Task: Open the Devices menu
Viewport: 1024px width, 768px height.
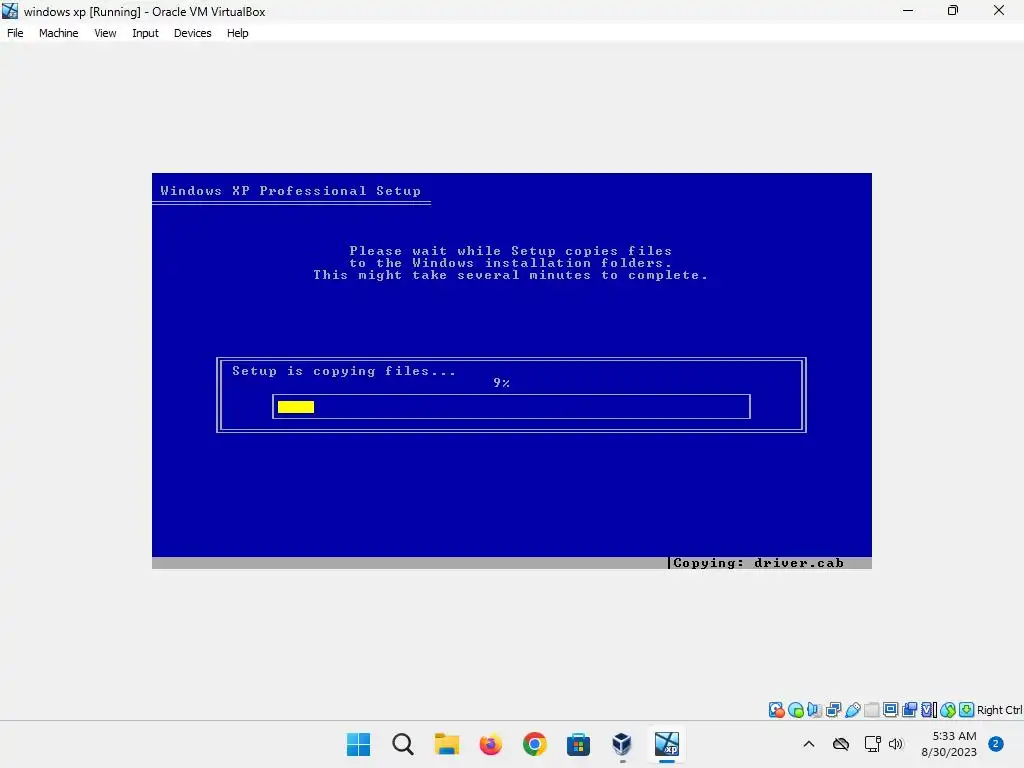Action: tap(193, 33)
